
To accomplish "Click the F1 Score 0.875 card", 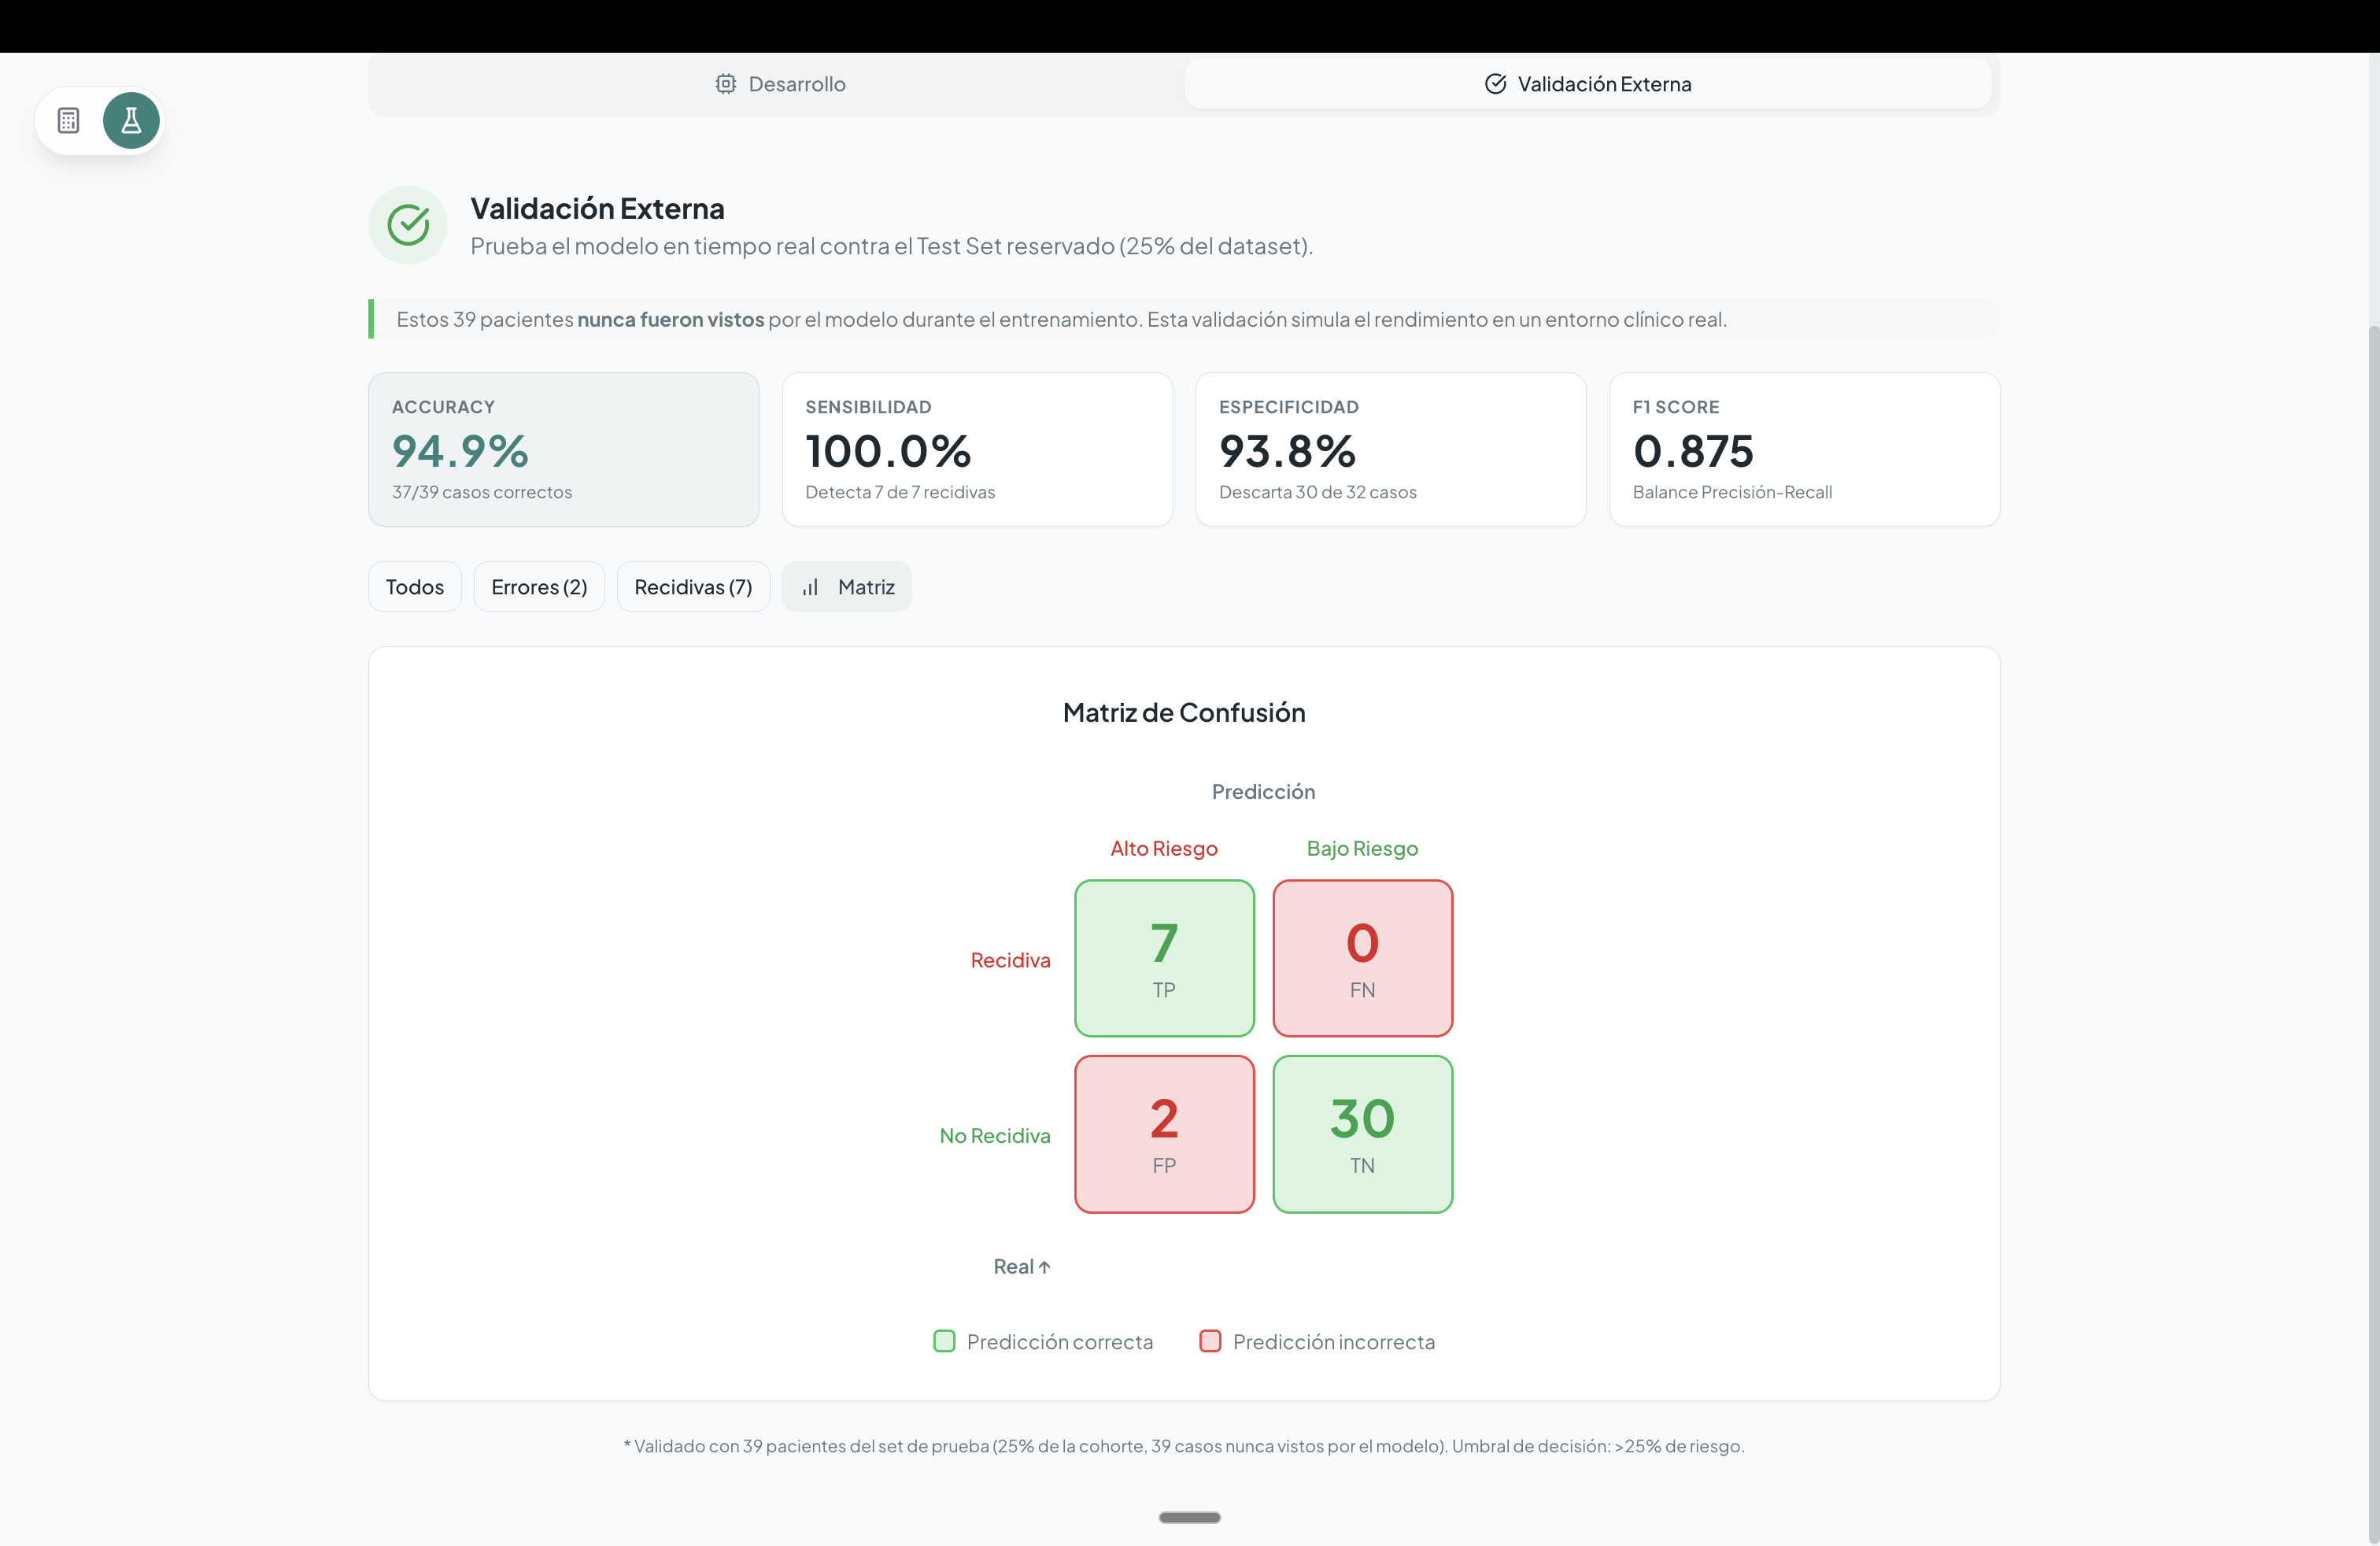I will point(1804,449).
